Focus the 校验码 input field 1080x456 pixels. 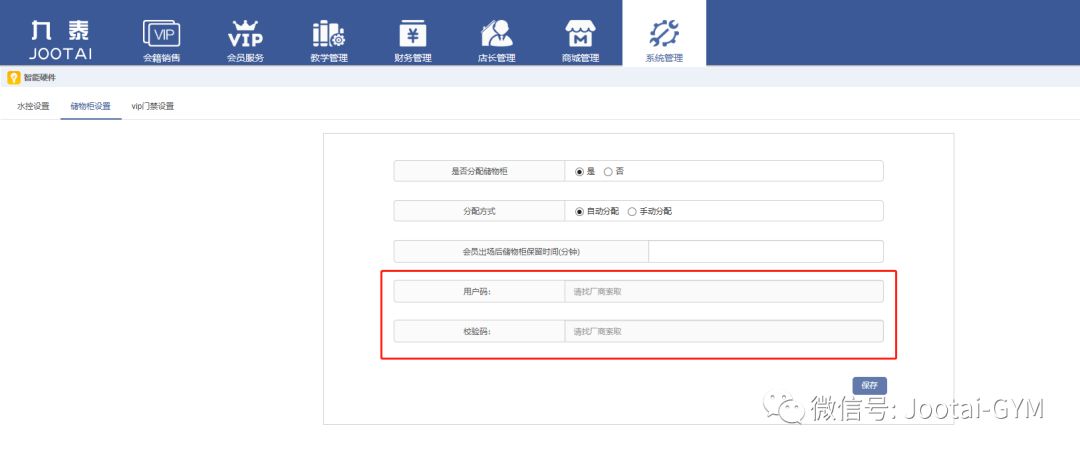(x=724, y=331)
